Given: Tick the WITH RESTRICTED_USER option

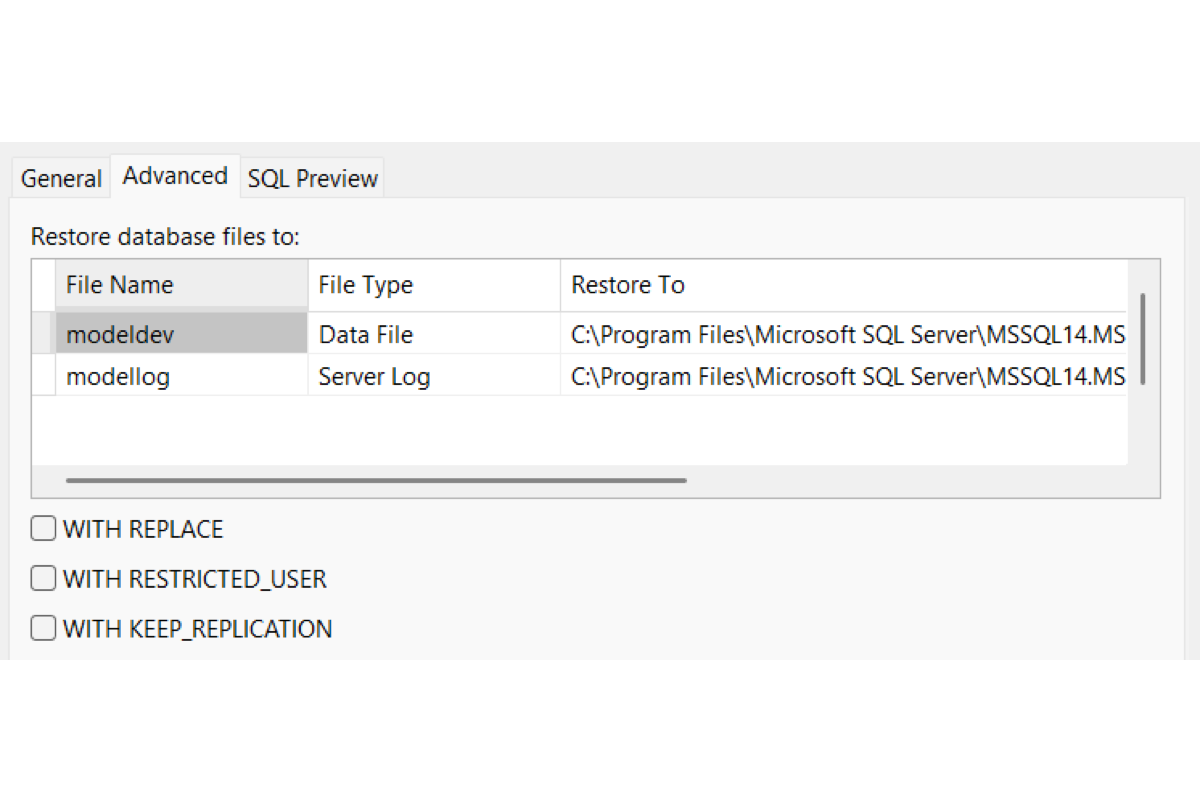Looking at the screenshot, I should coord(43,579).
